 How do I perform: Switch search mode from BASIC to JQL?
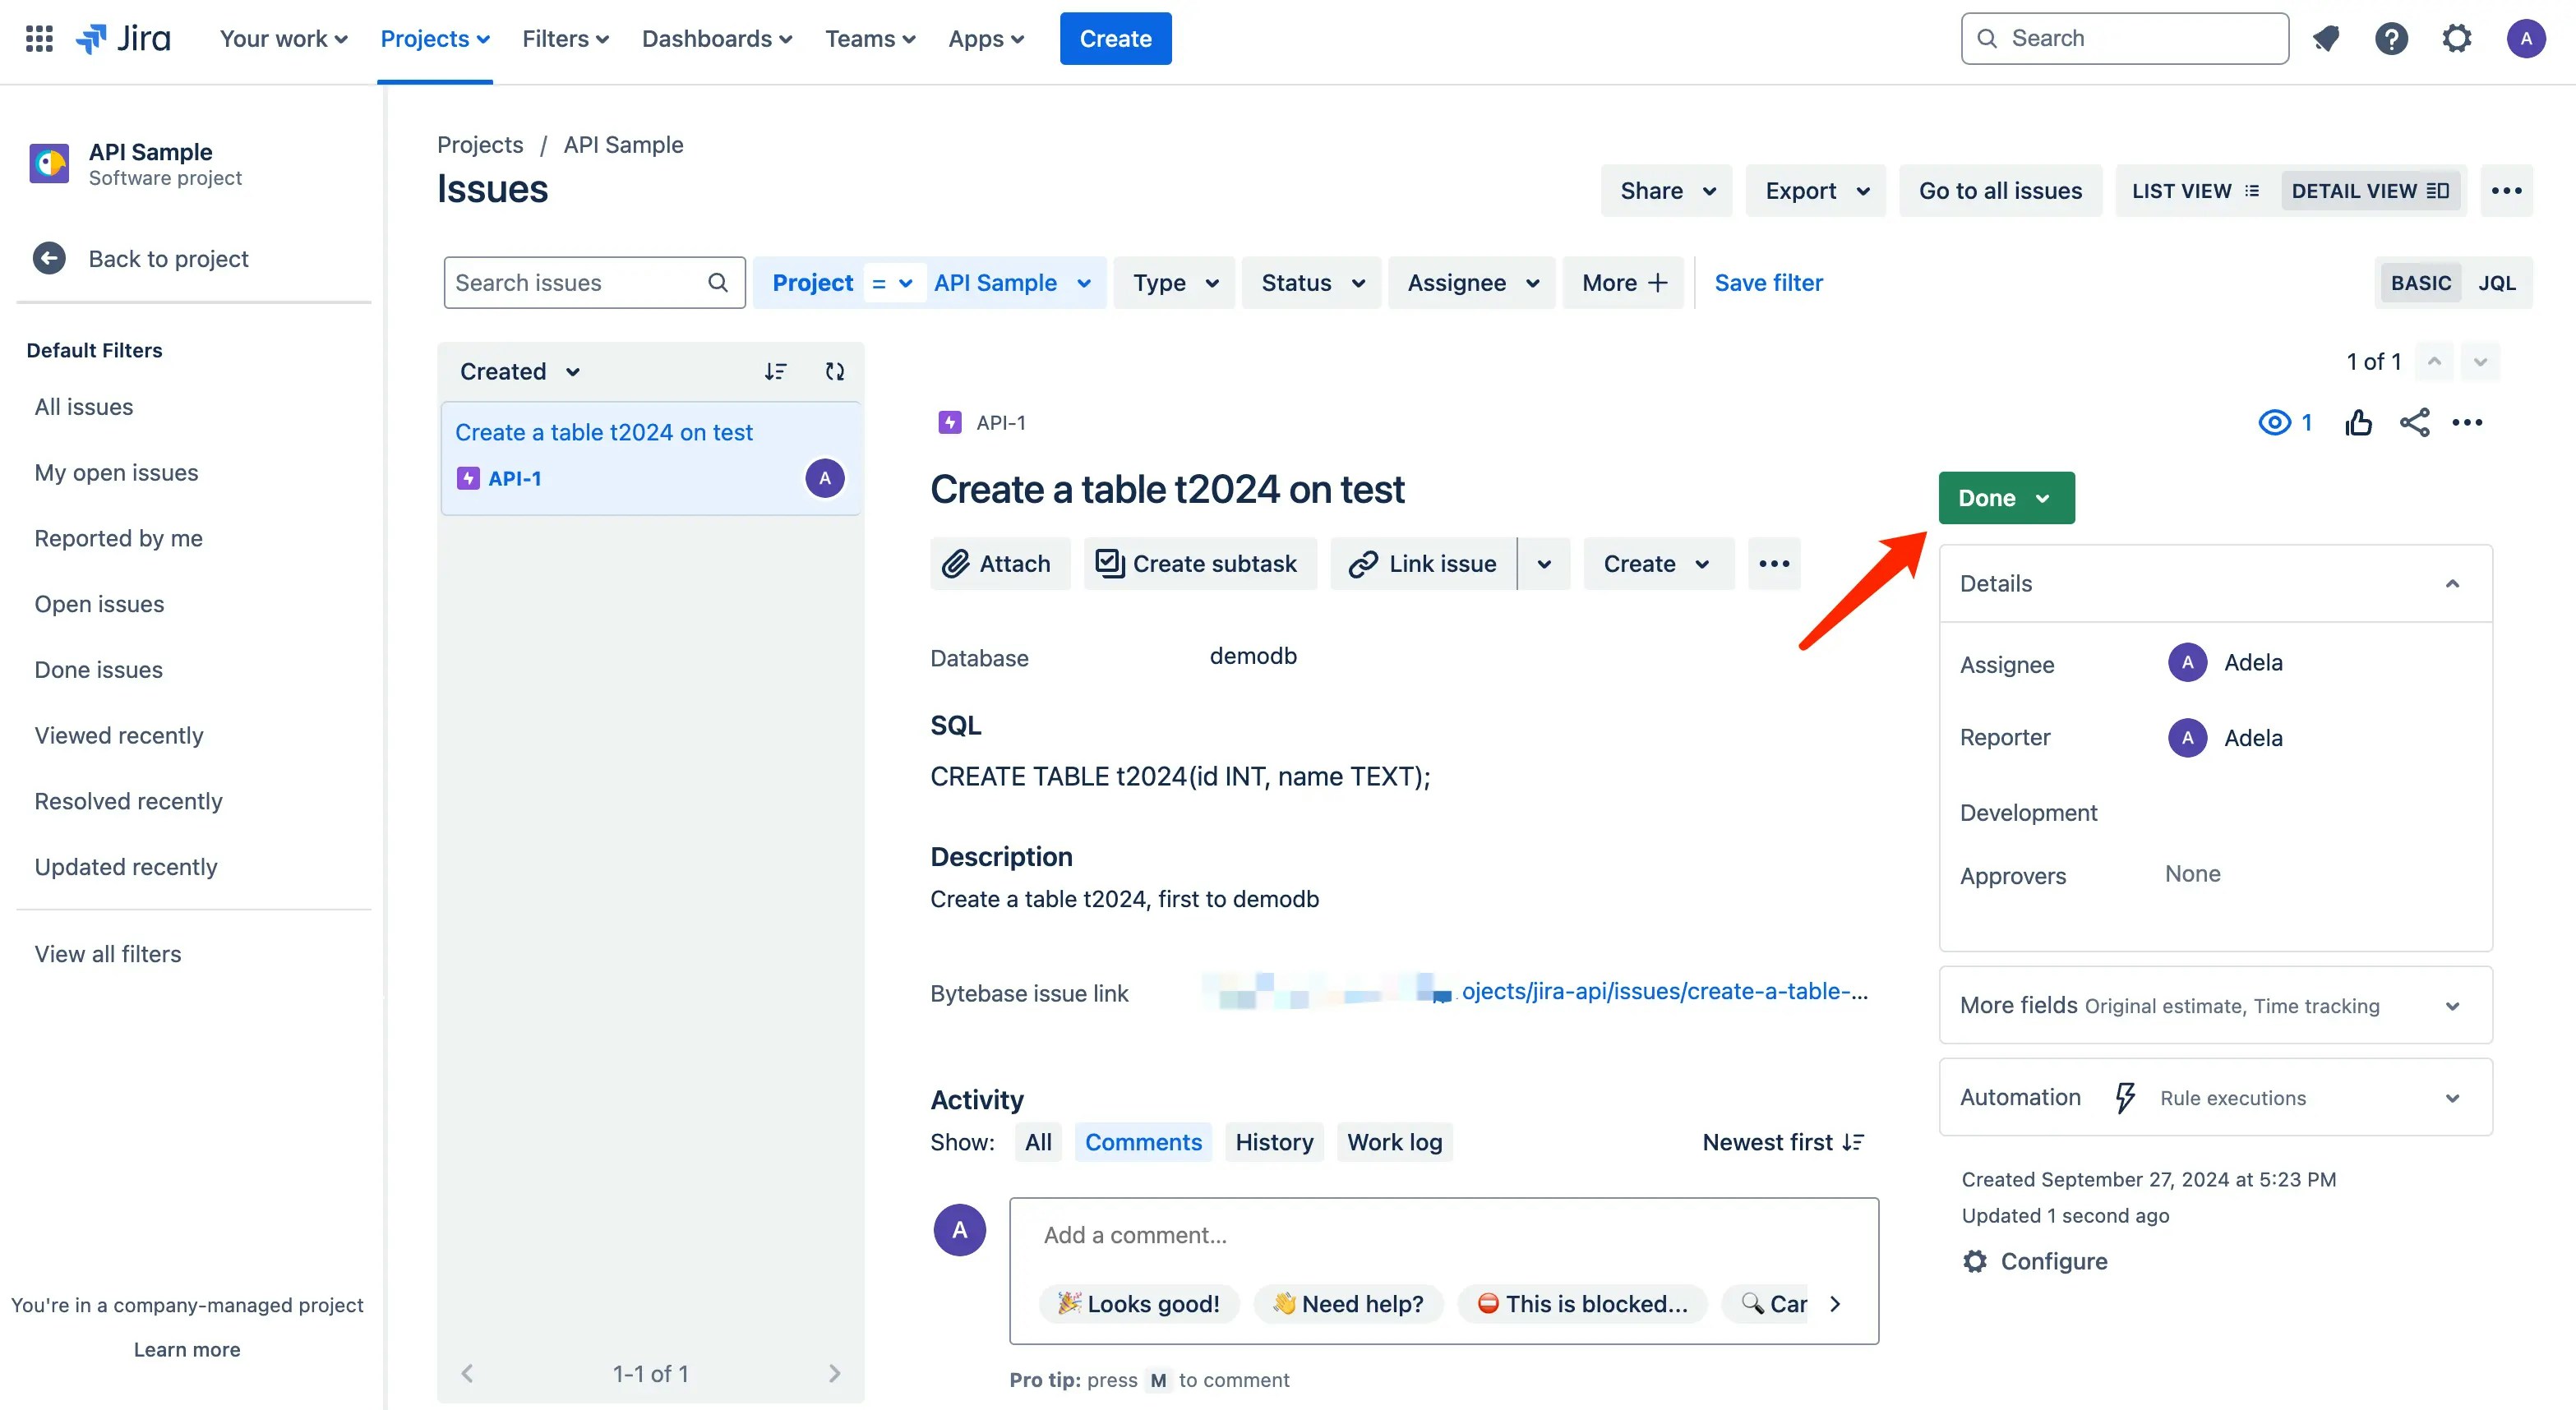[2497, 282]
